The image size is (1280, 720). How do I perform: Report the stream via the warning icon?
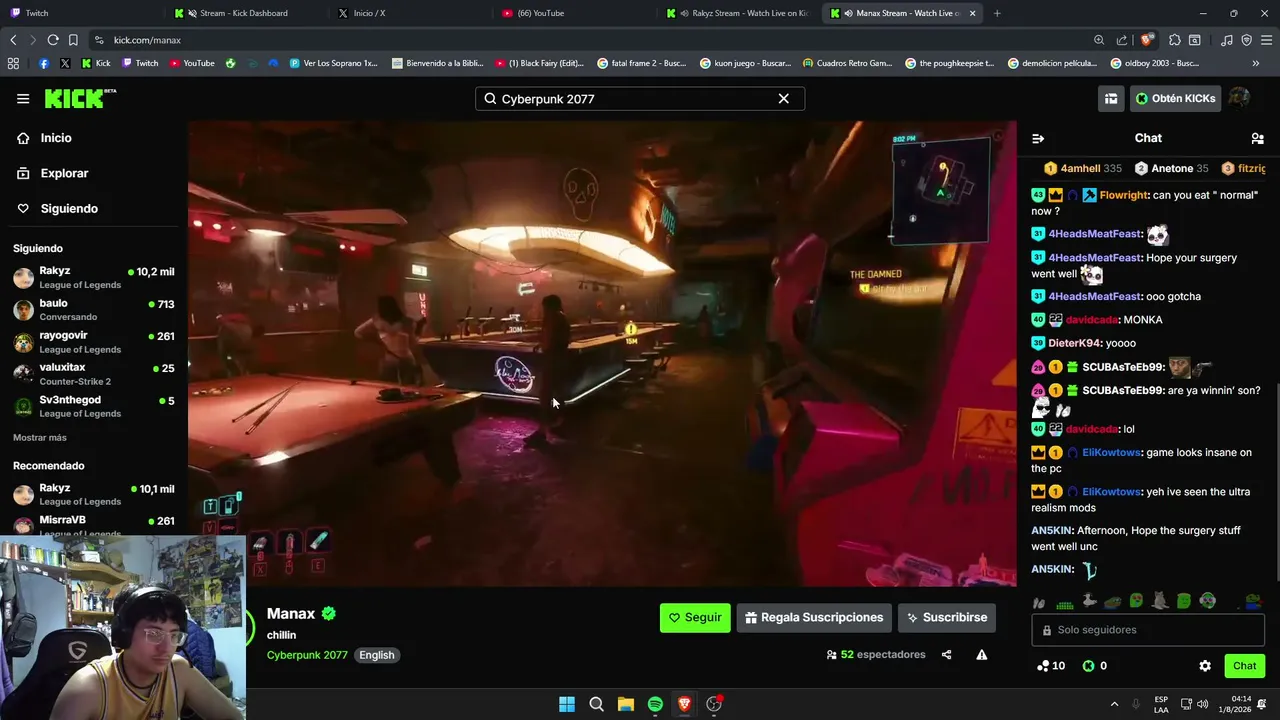pyautogui.click(x=982, y=655)
